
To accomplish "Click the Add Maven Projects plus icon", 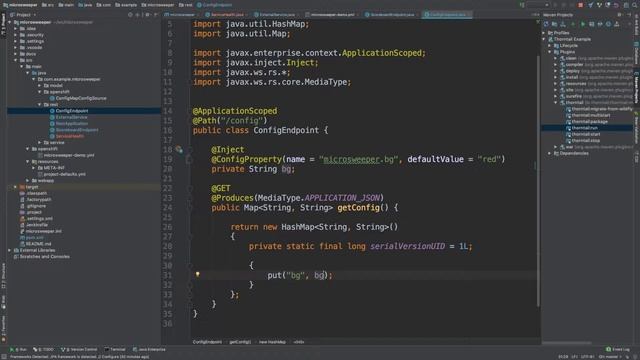I will pos(573,24).
